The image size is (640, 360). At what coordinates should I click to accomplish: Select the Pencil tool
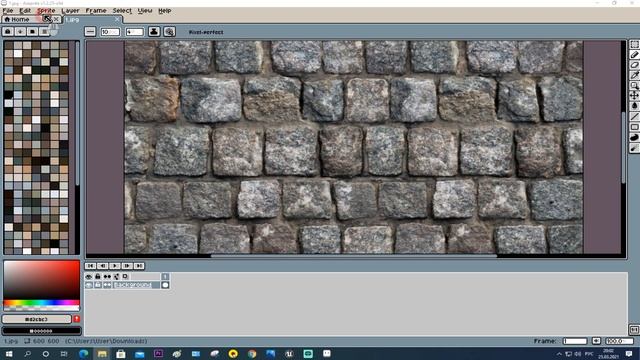pos(634,55)
